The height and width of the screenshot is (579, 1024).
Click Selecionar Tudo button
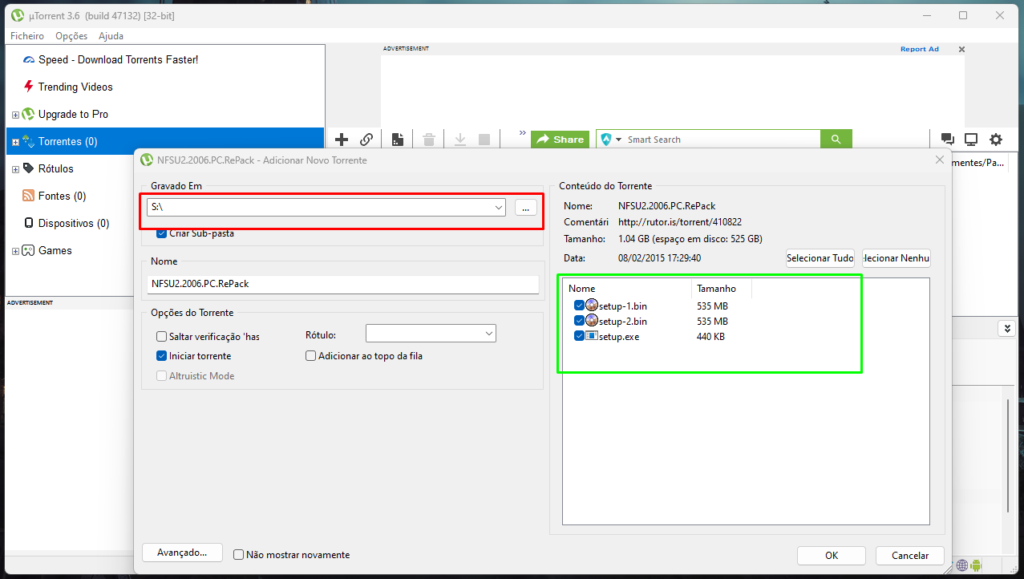click(820, 258)
